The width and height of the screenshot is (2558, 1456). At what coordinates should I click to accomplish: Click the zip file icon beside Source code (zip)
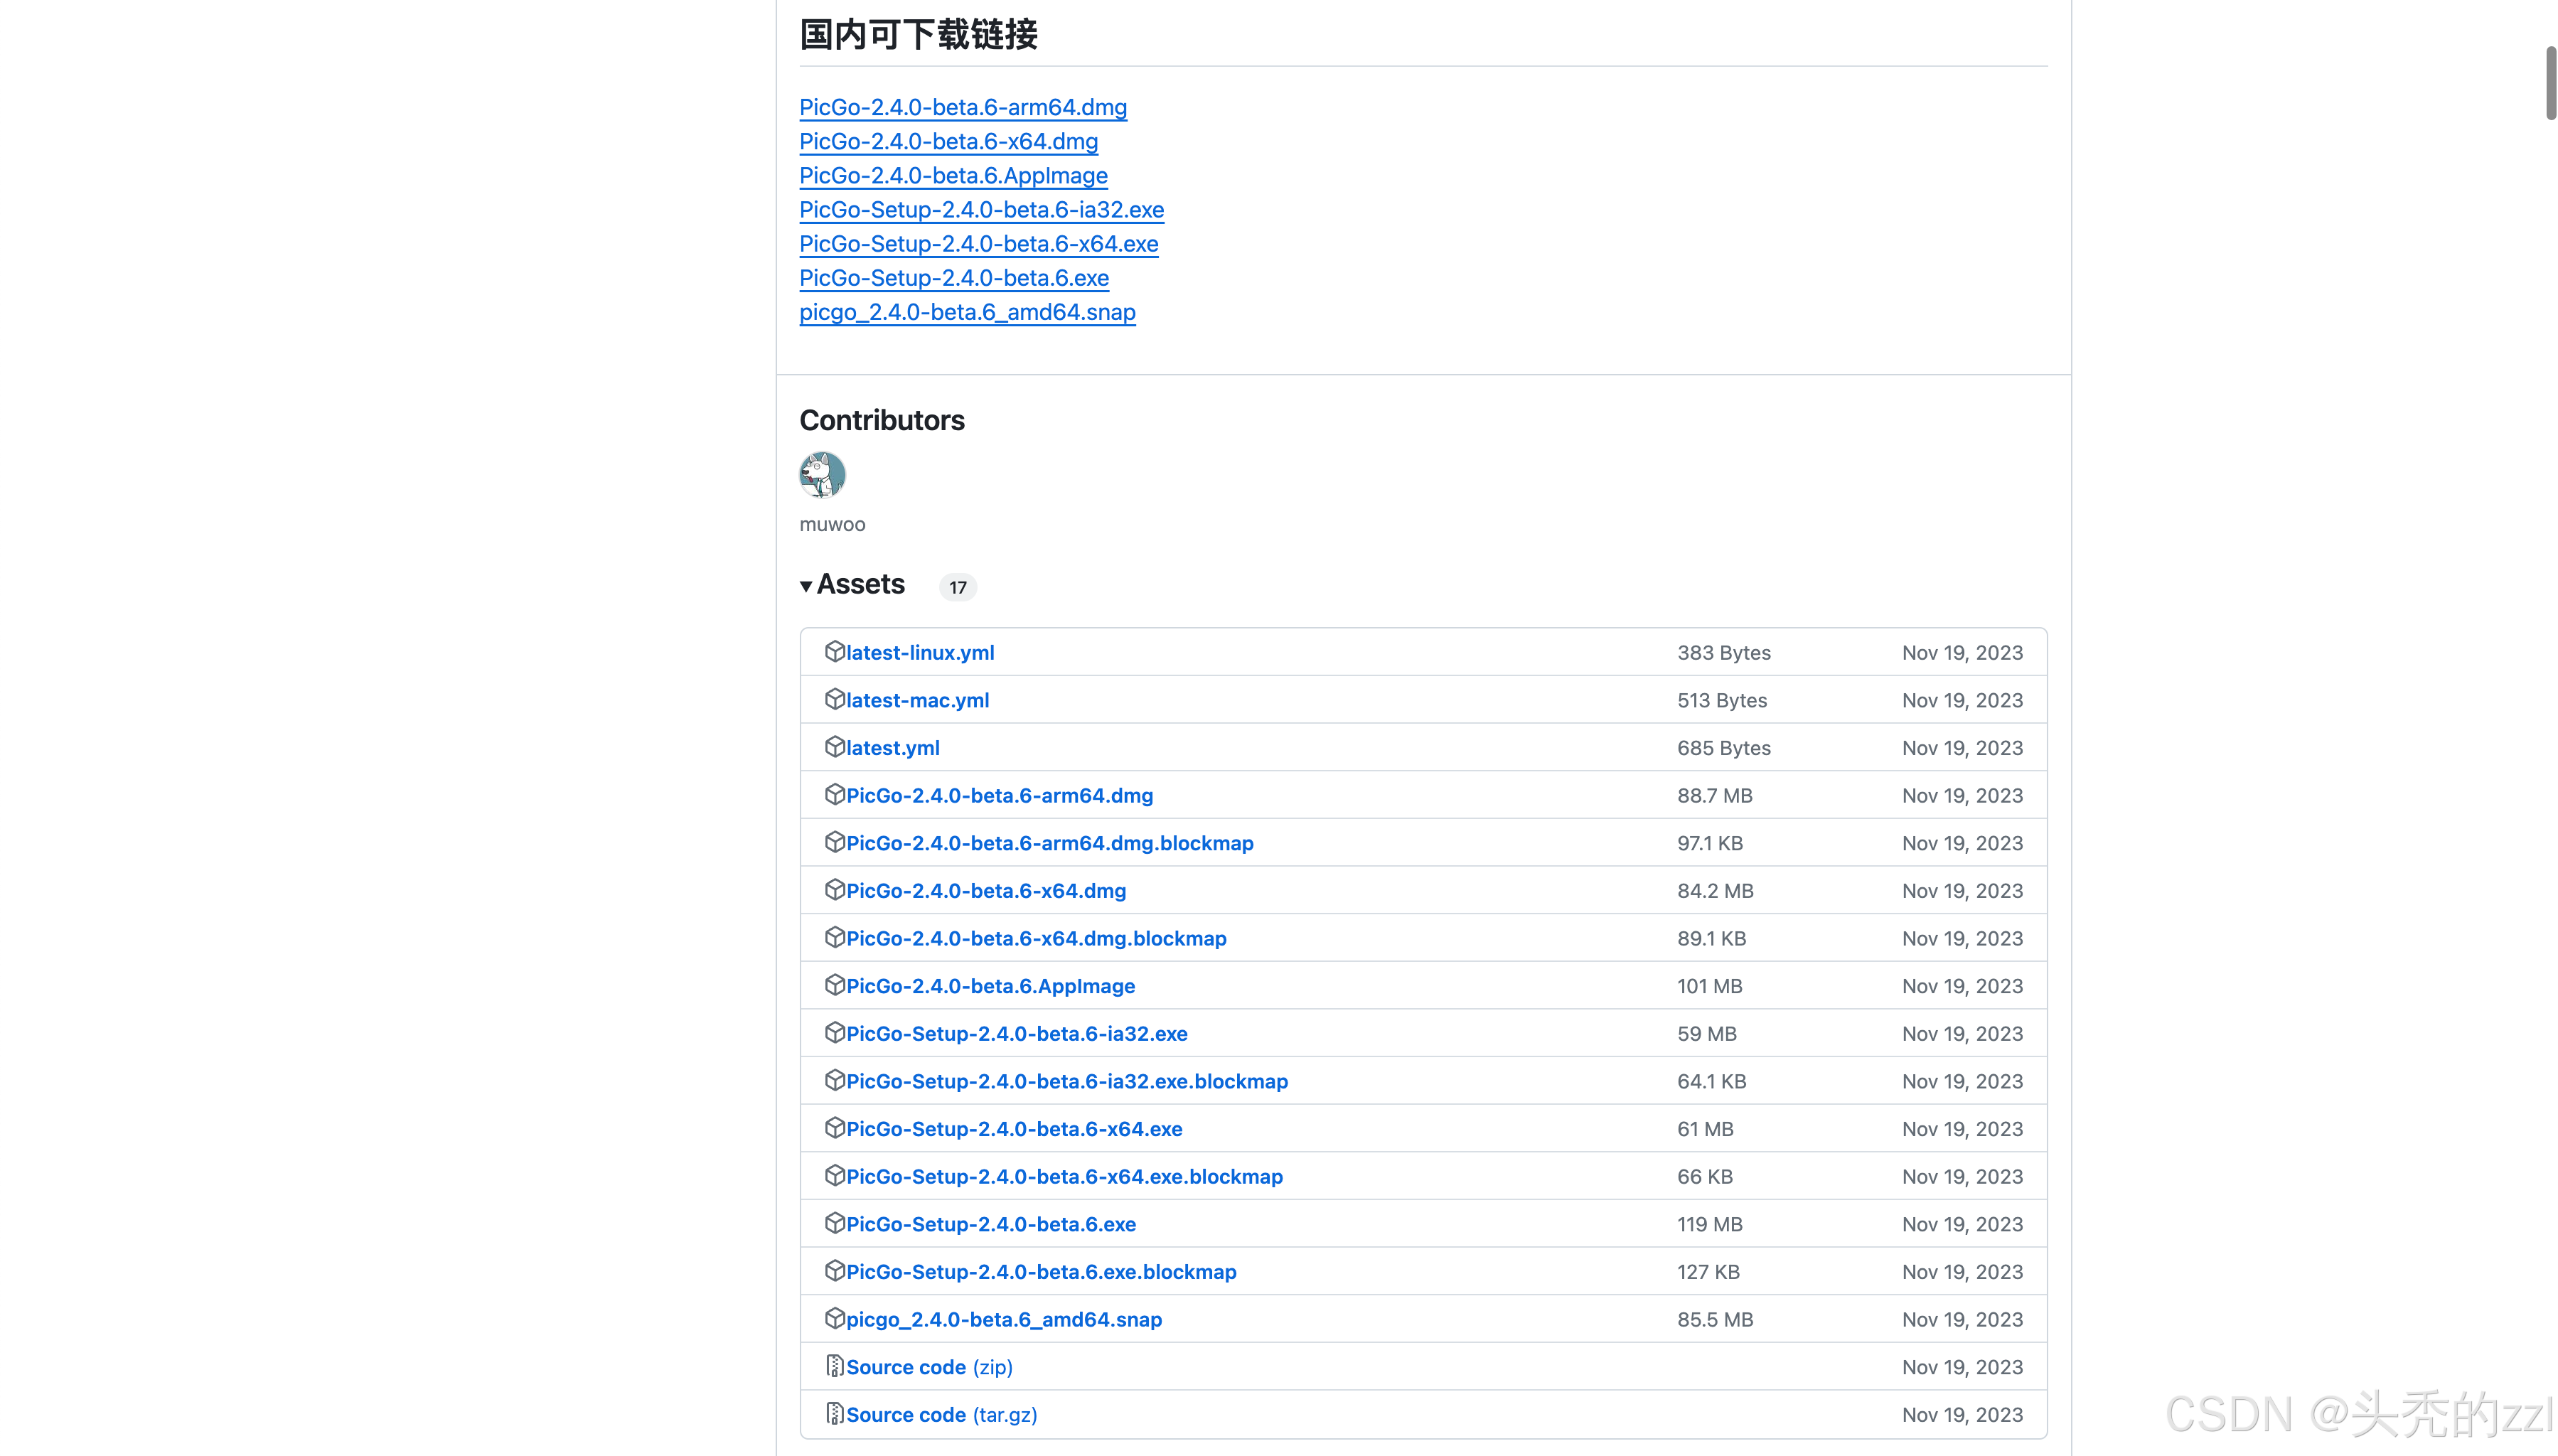[x=834, y=1366]
